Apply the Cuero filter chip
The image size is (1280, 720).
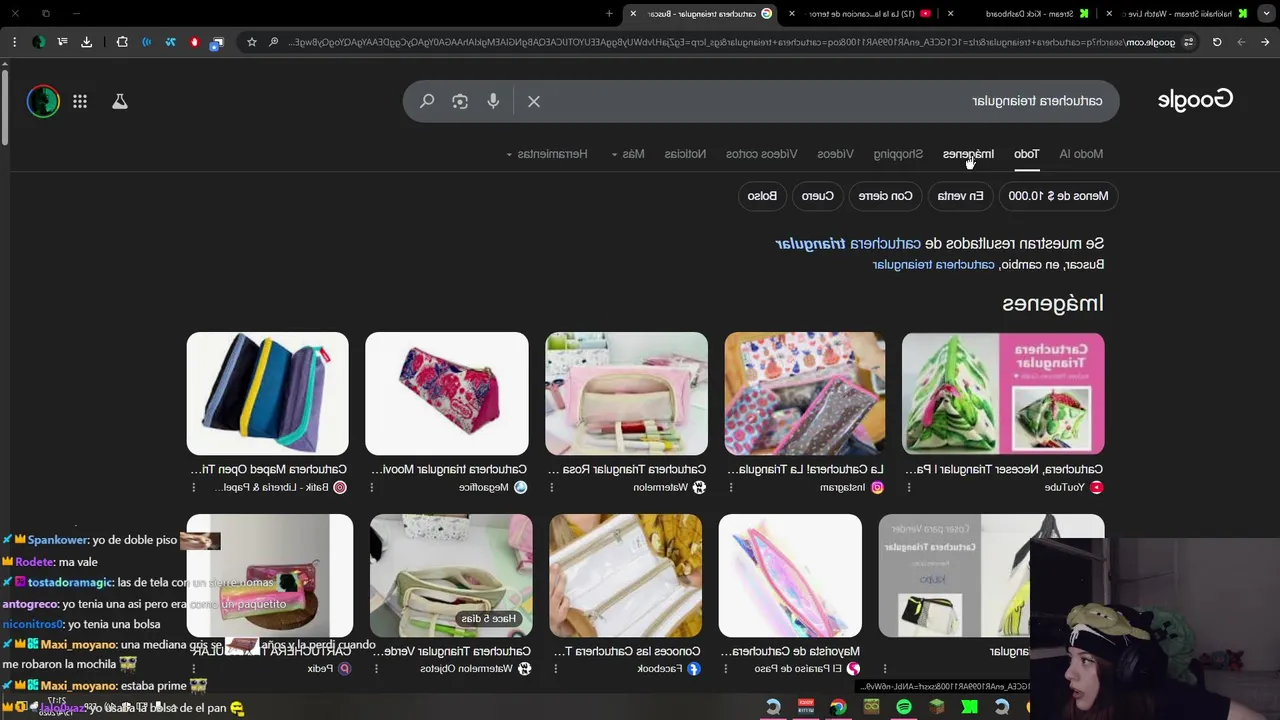click(817, 196)
